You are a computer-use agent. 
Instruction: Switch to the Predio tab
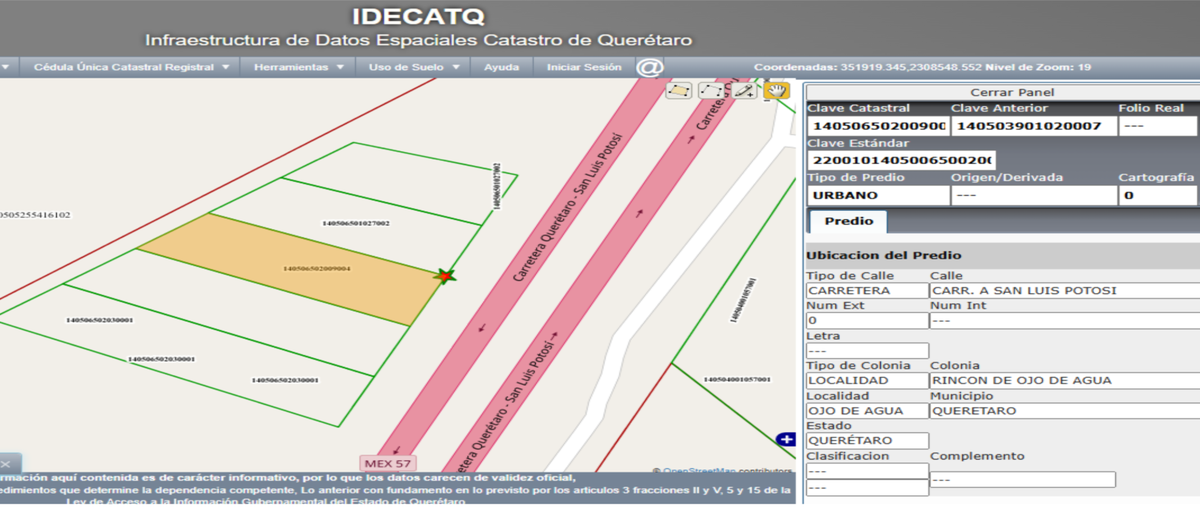click(848, 221)
